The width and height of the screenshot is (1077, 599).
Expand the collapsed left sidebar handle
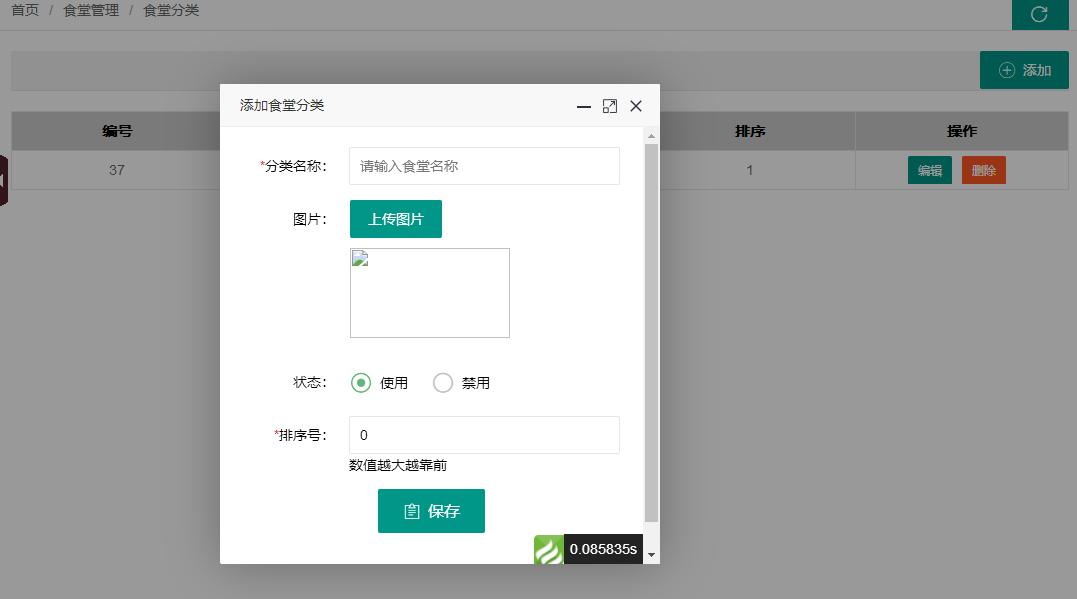4,180
